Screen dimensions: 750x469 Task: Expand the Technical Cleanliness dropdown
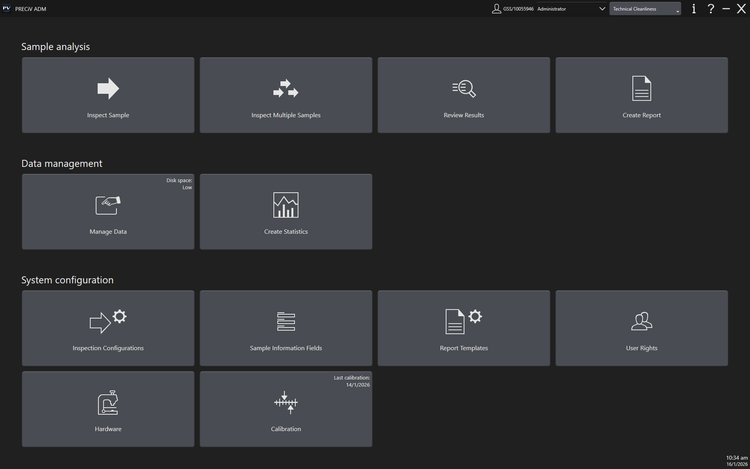tap(677, 9)
